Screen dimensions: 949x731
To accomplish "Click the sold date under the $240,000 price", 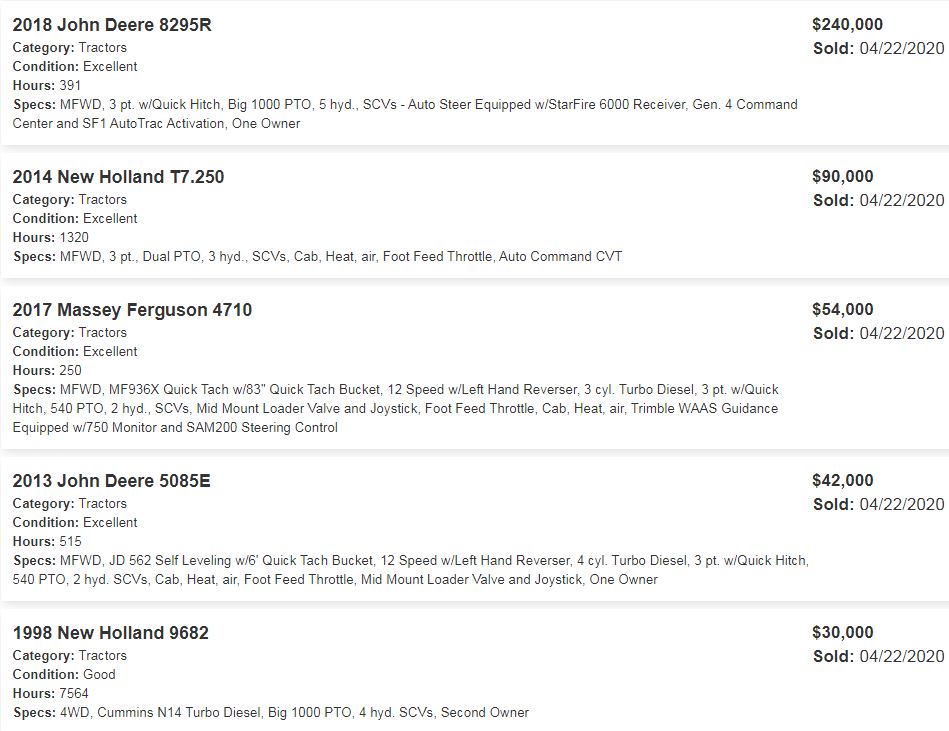I will (x=878, y=48).
